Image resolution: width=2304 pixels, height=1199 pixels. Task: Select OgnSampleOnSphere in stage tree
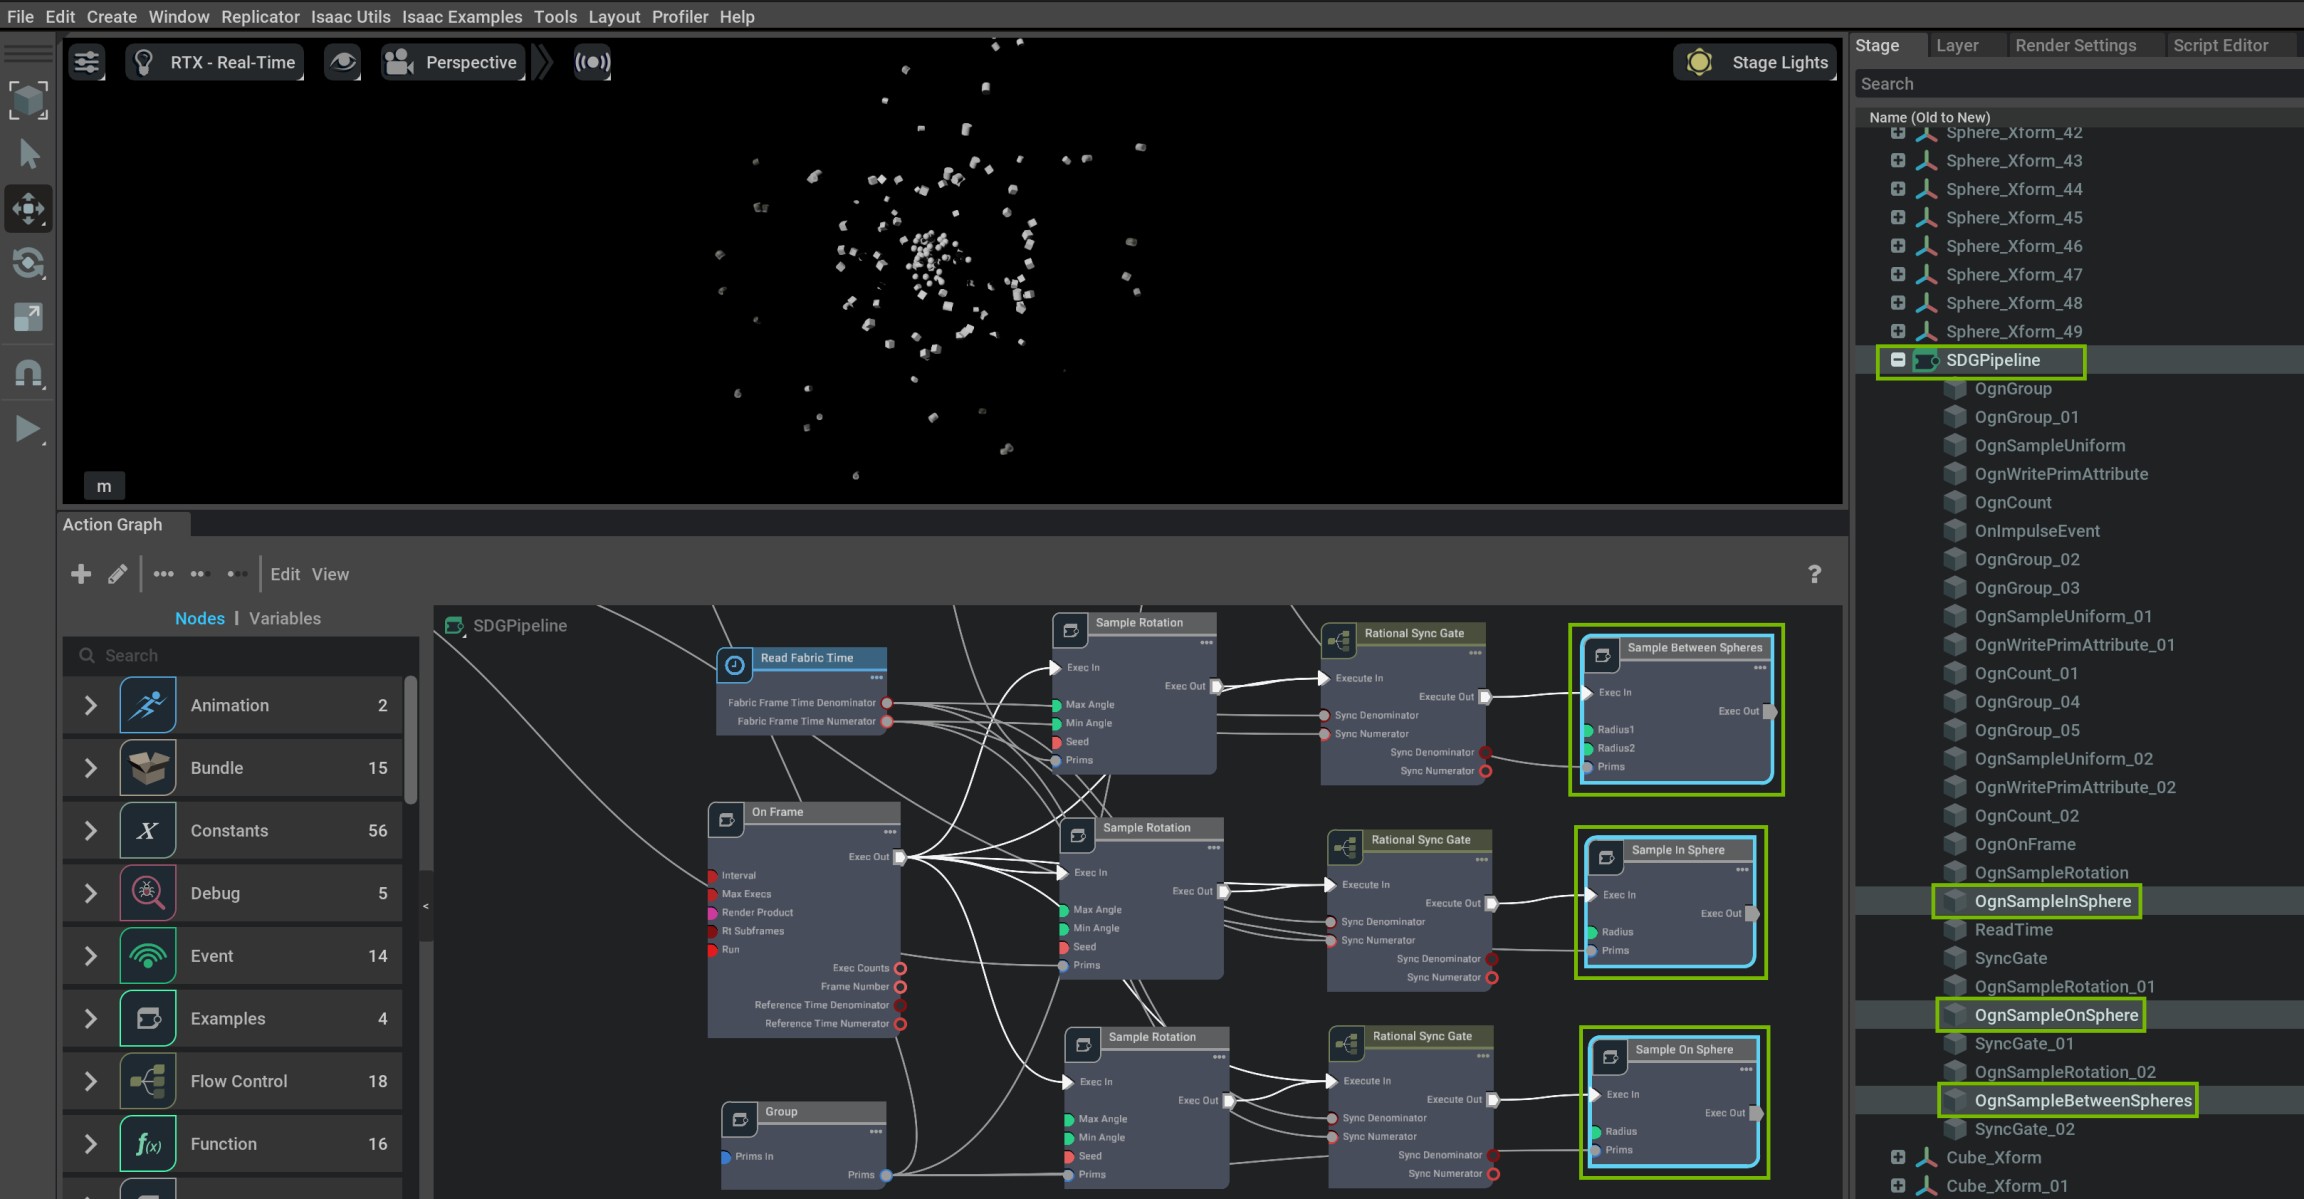coord(2056,1015)
